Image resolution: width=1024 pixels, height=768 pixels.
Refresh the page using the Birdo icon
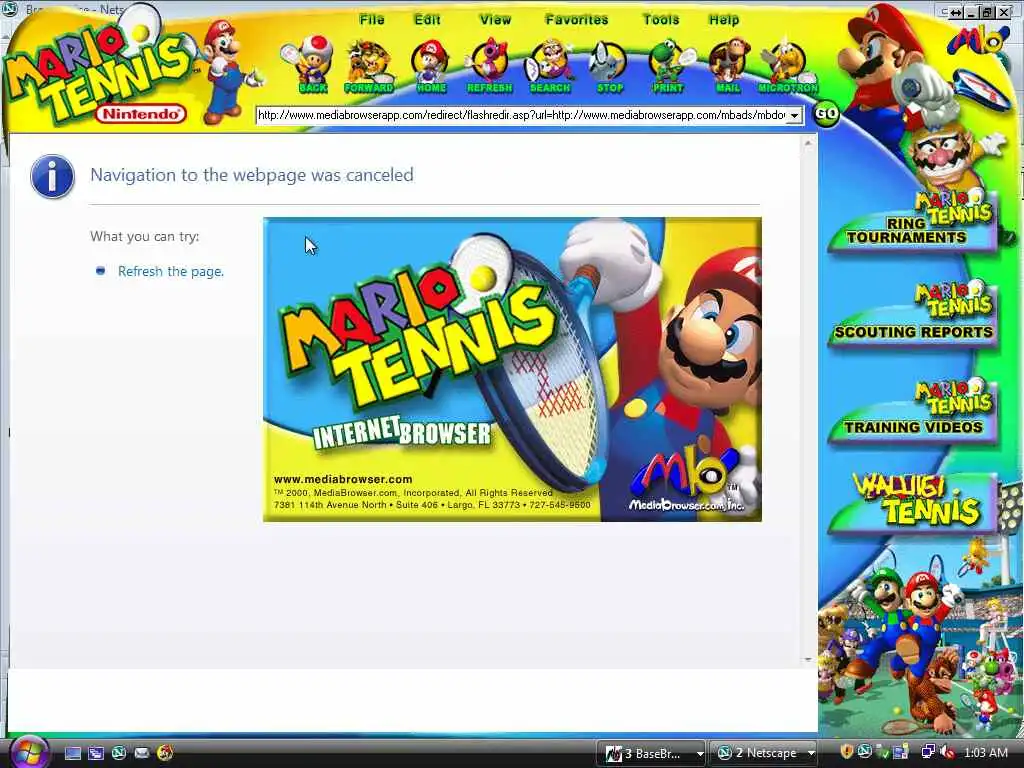click(x=489, y=65)
